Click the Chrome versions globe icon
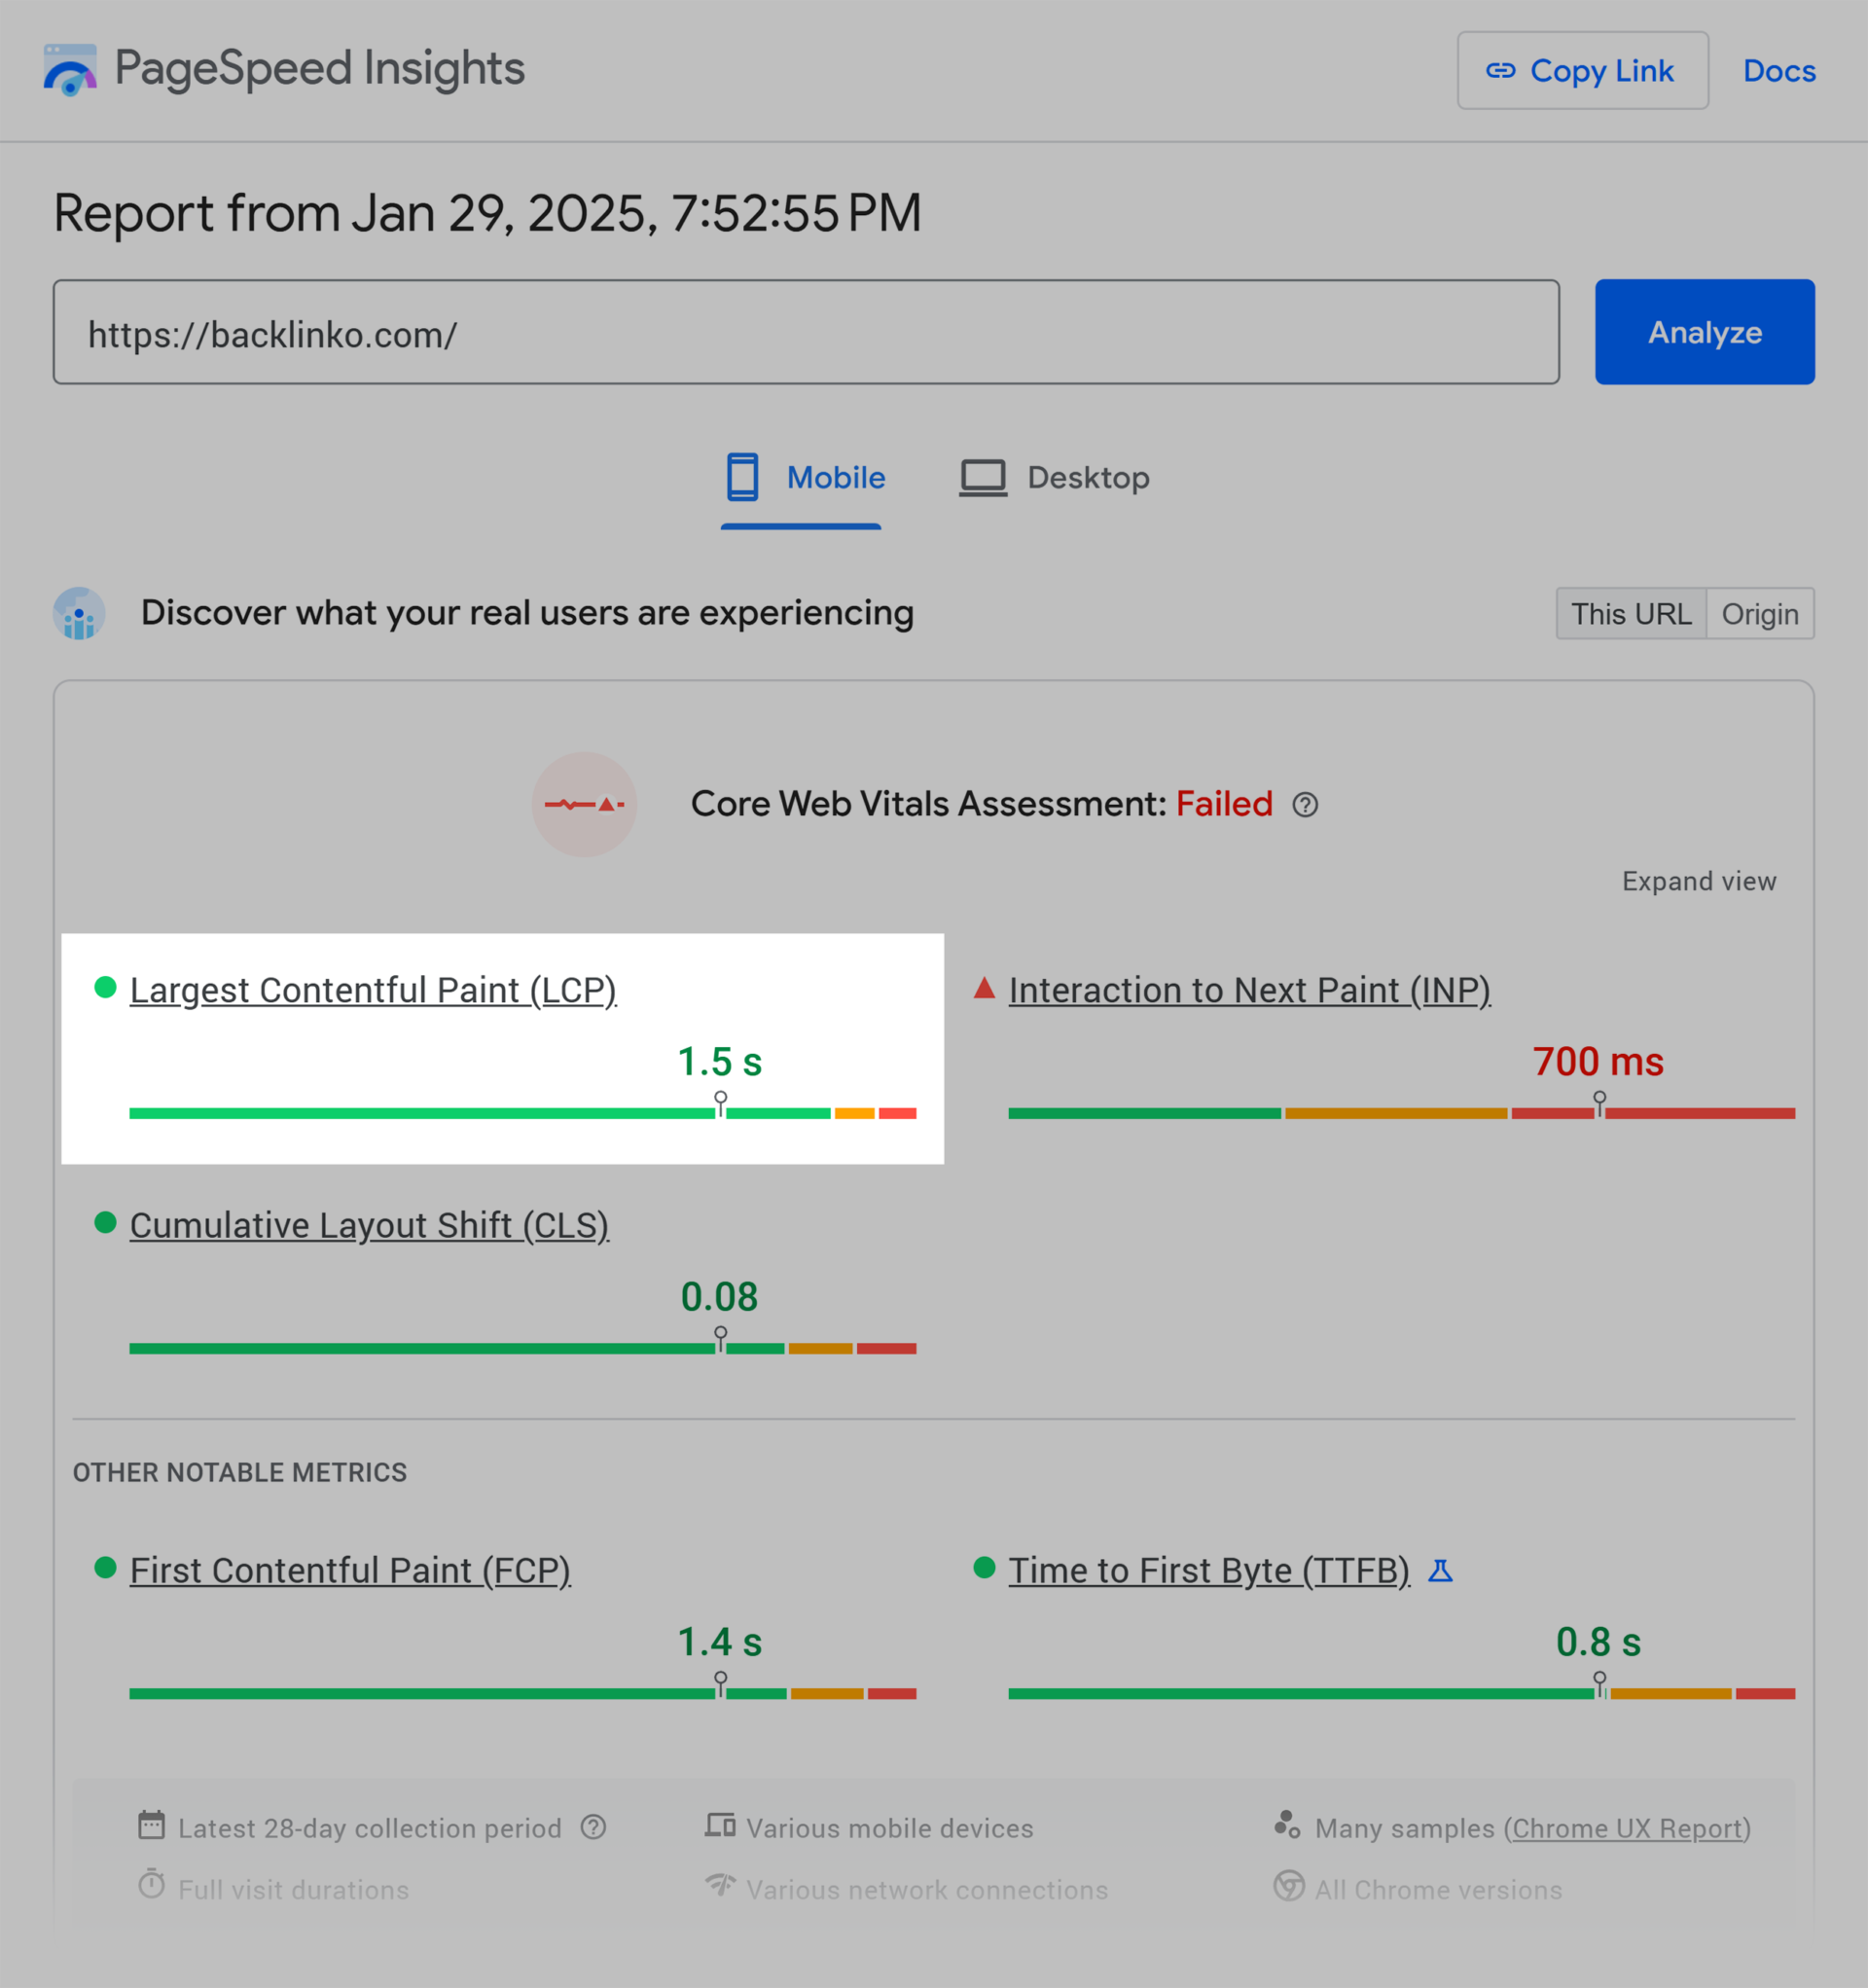 [x=1288, y=1888]
